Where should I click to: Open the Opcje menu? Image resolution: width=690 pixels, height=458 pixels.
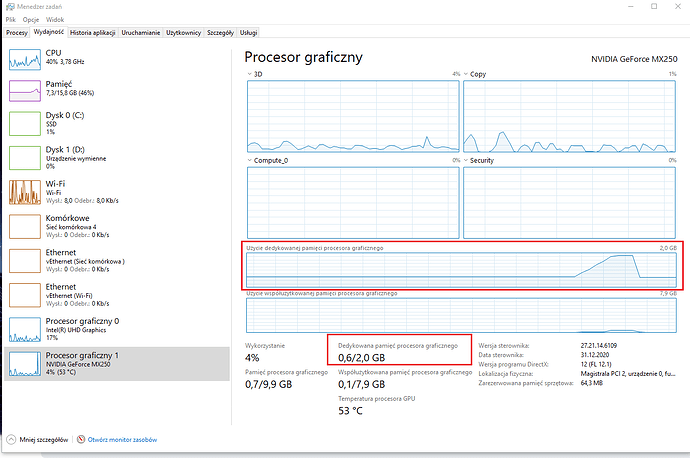(x=31, y=19)
